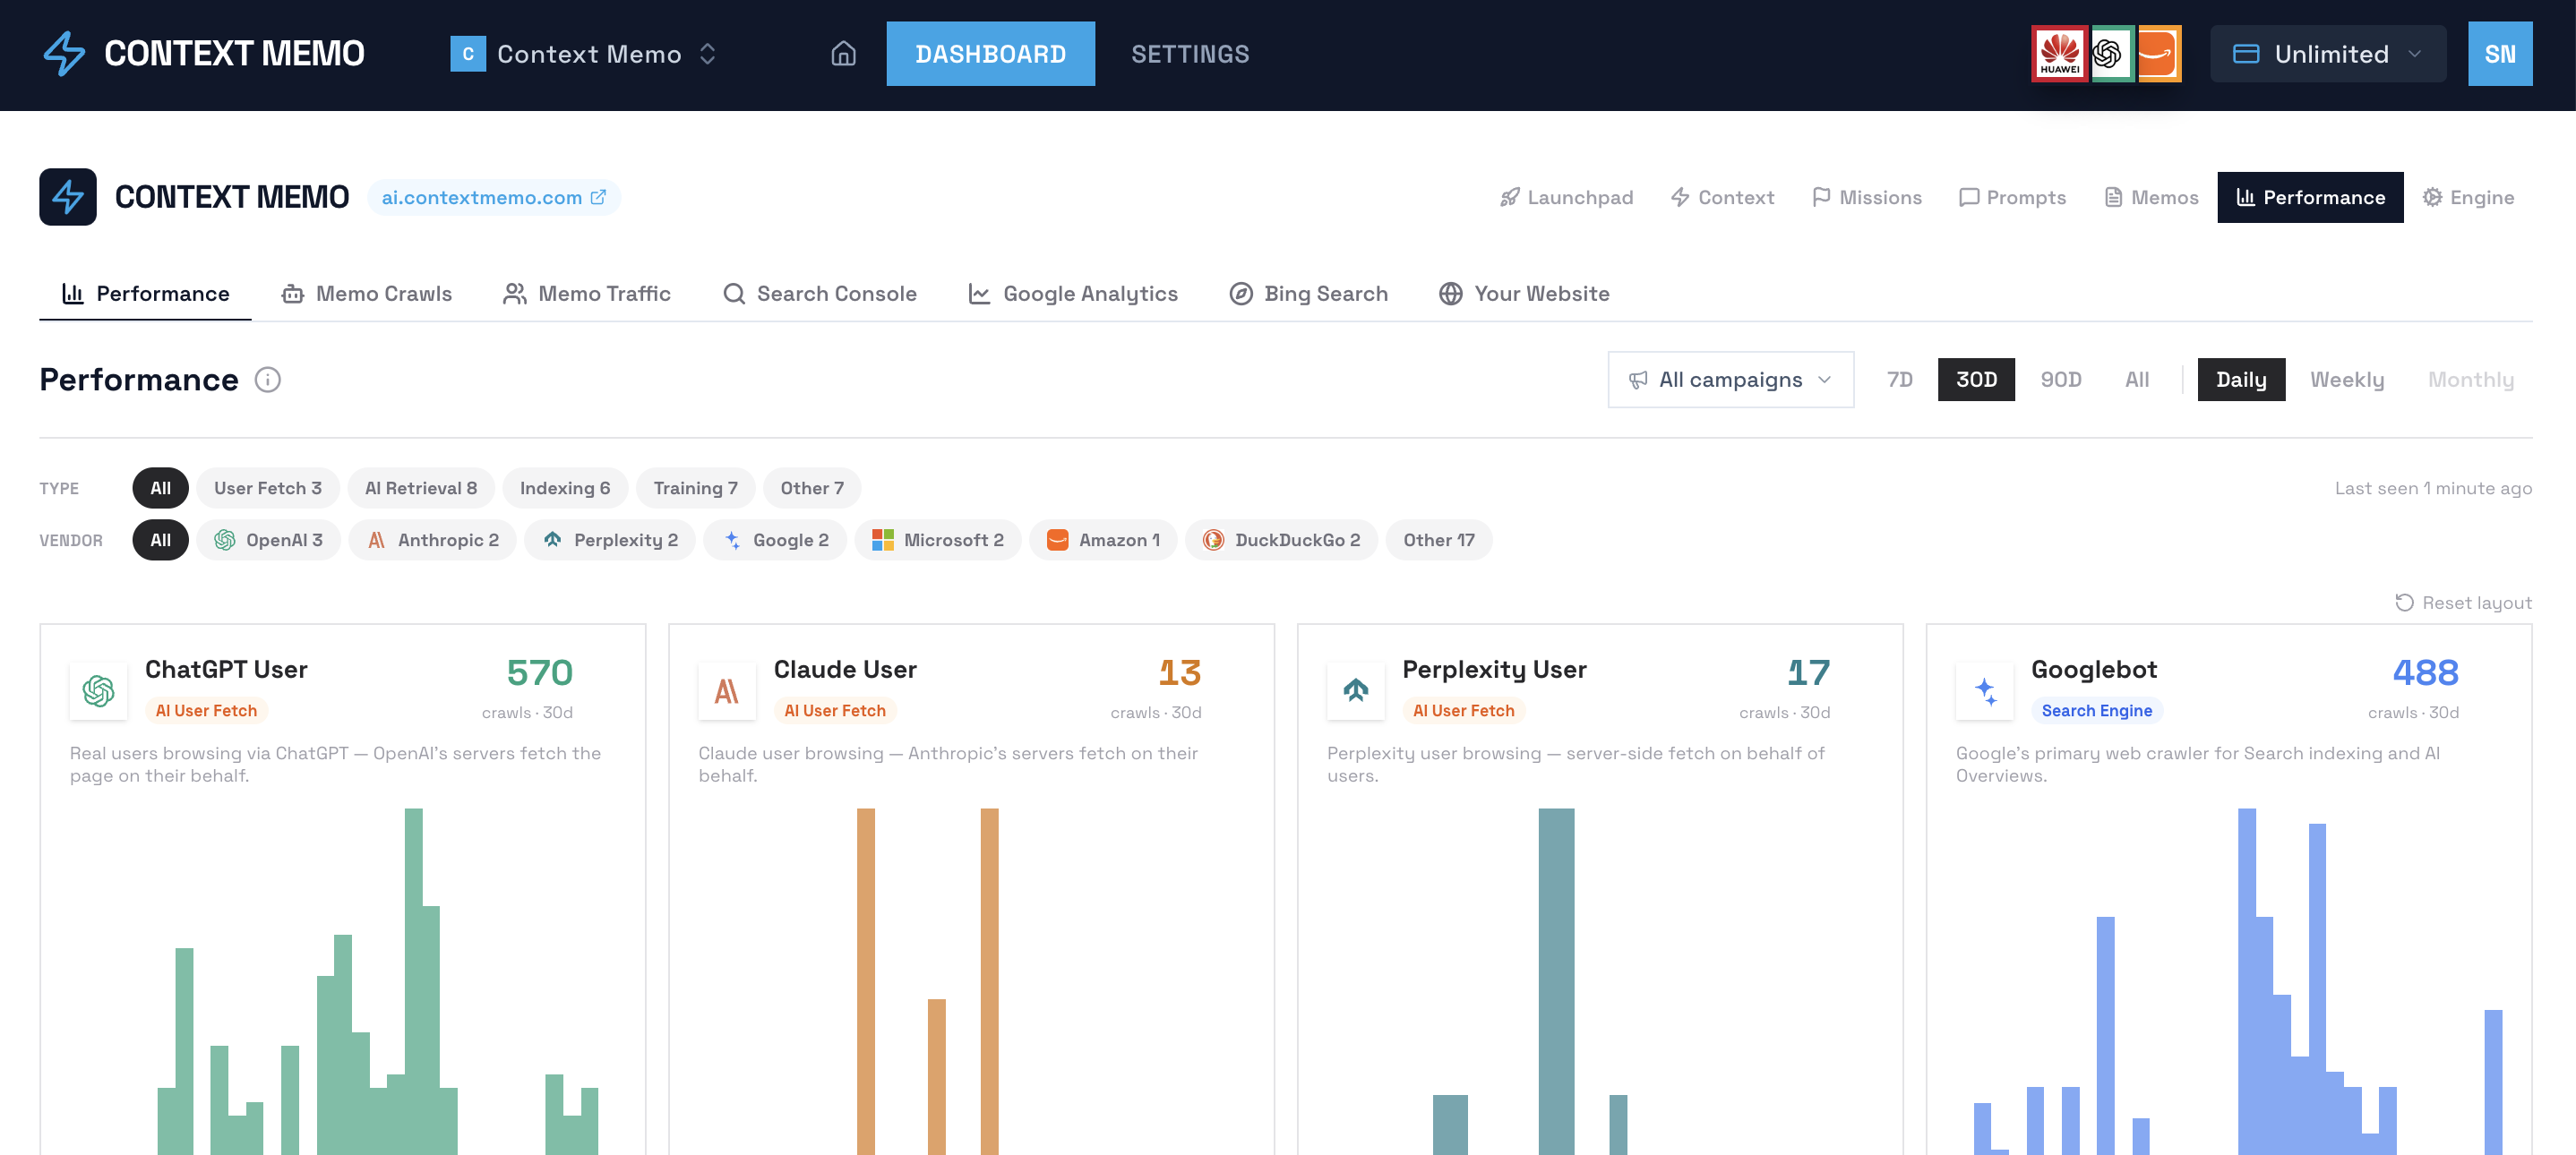Open the Unlimited plan dropdown

(x=2327, y=54)
